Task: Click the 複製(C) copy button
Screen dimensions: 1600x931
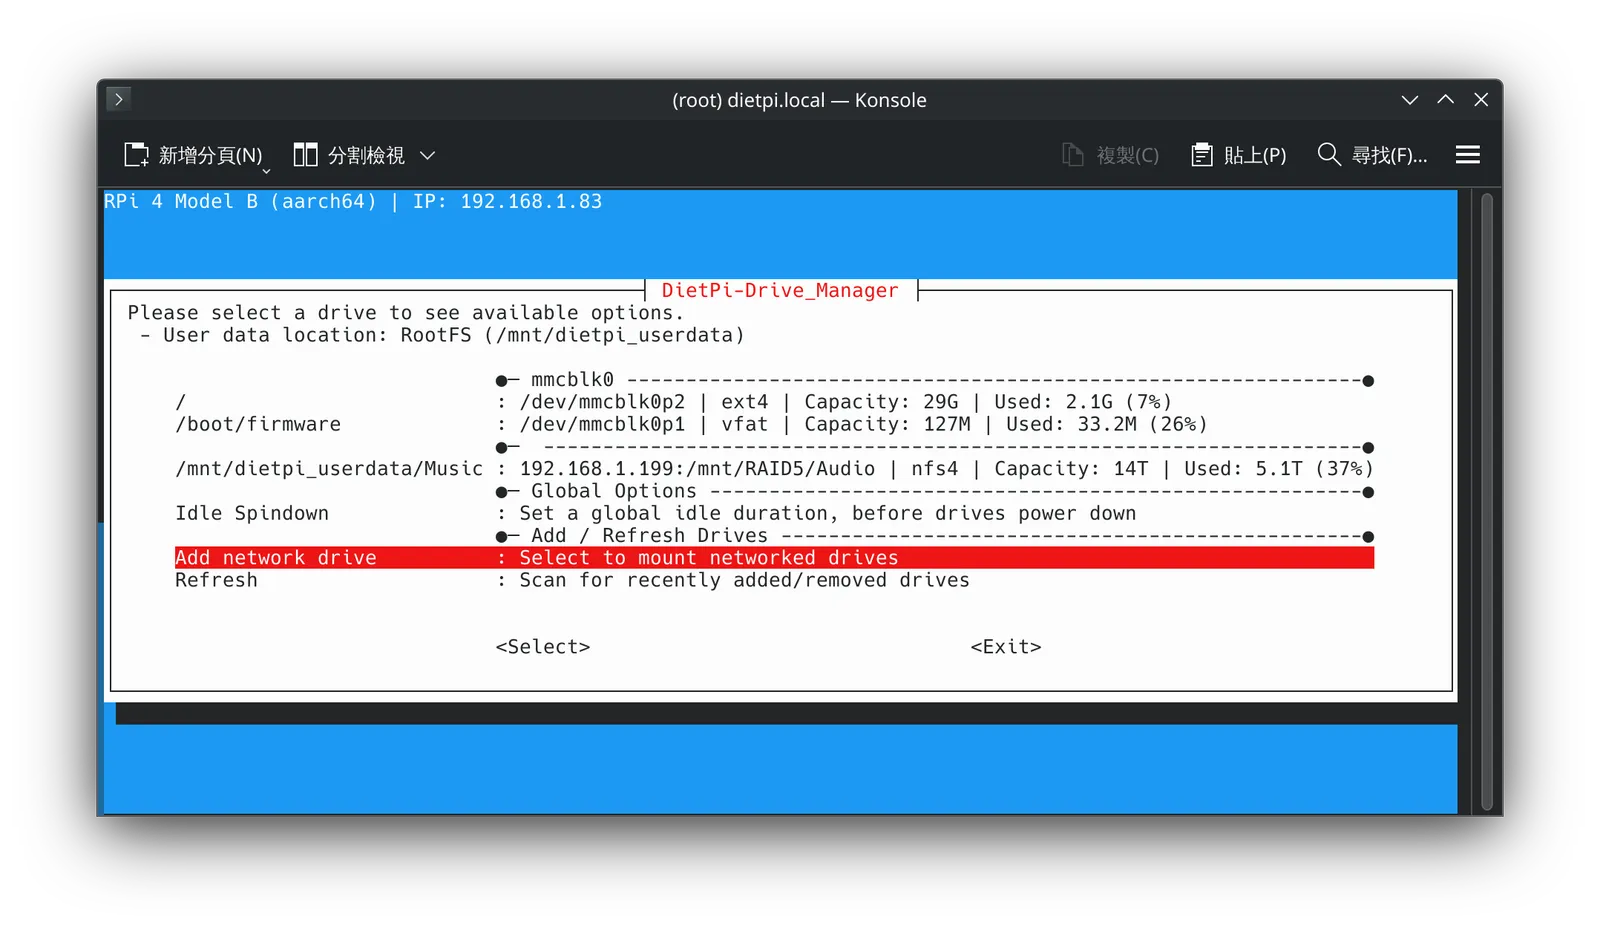Action: coord(1110,155)
